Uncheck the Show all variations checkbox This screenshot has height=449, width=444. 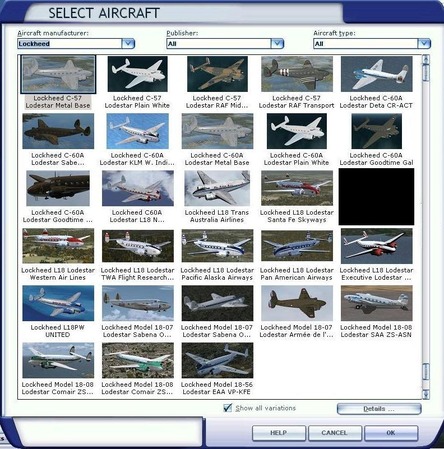tap(228, 408)
